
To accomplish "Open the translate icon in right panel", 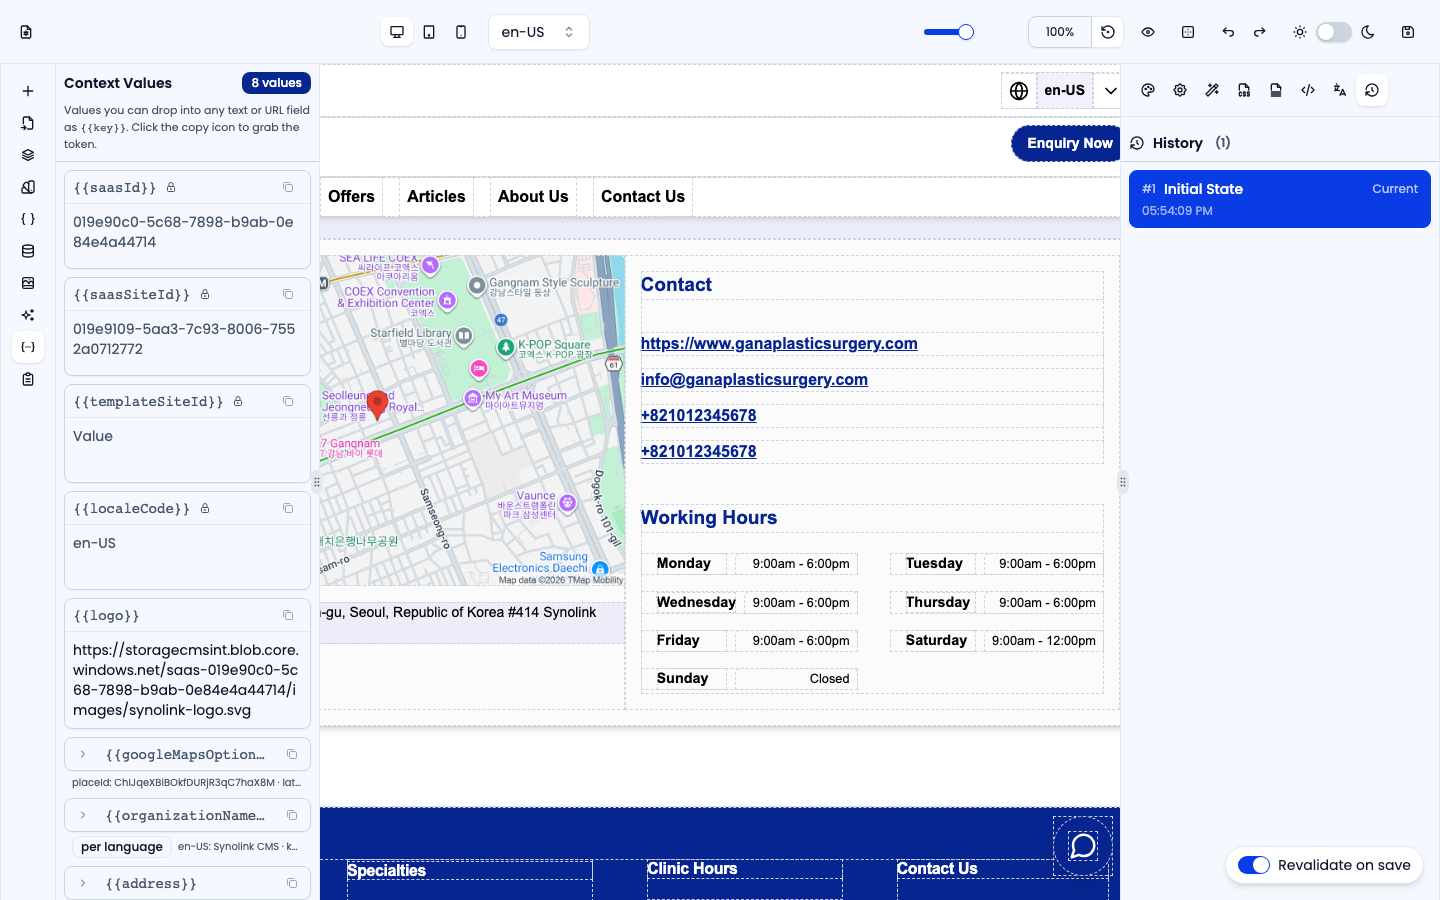I will coord(1340,90).
